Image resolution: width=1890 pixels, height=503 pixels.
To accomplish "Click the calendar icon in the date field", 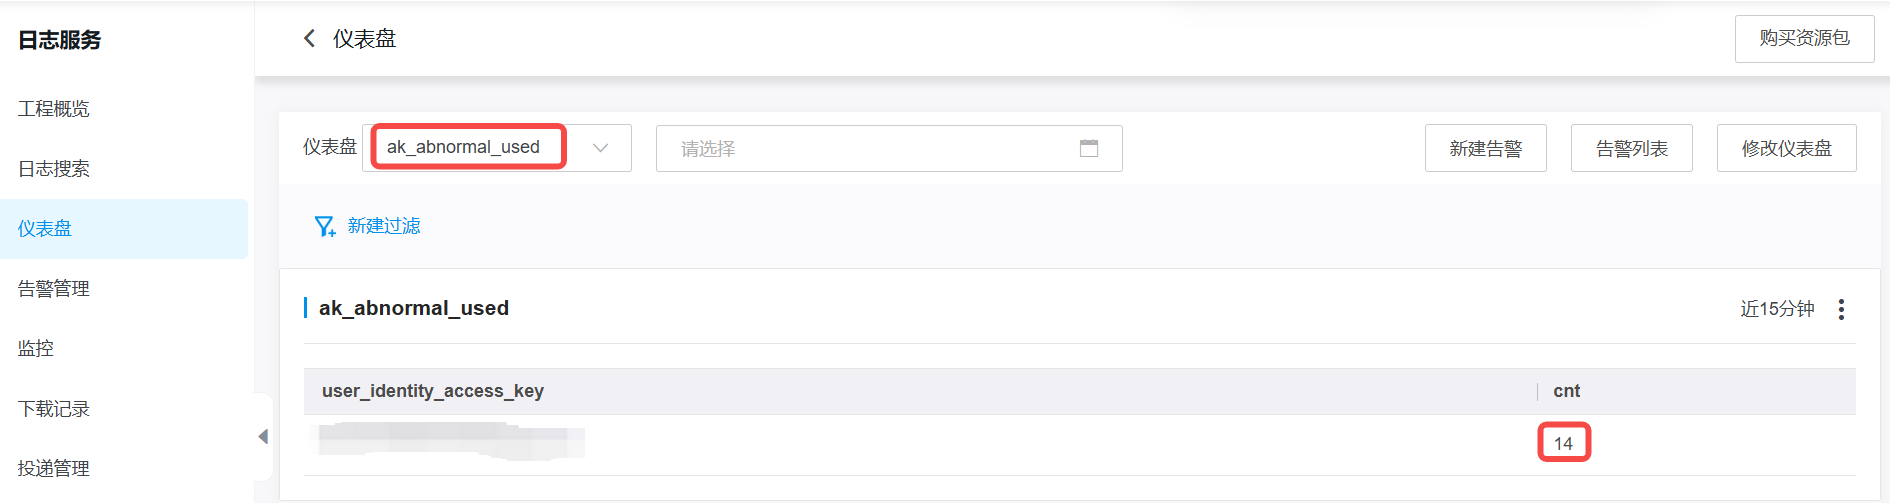I will 1089,148.
